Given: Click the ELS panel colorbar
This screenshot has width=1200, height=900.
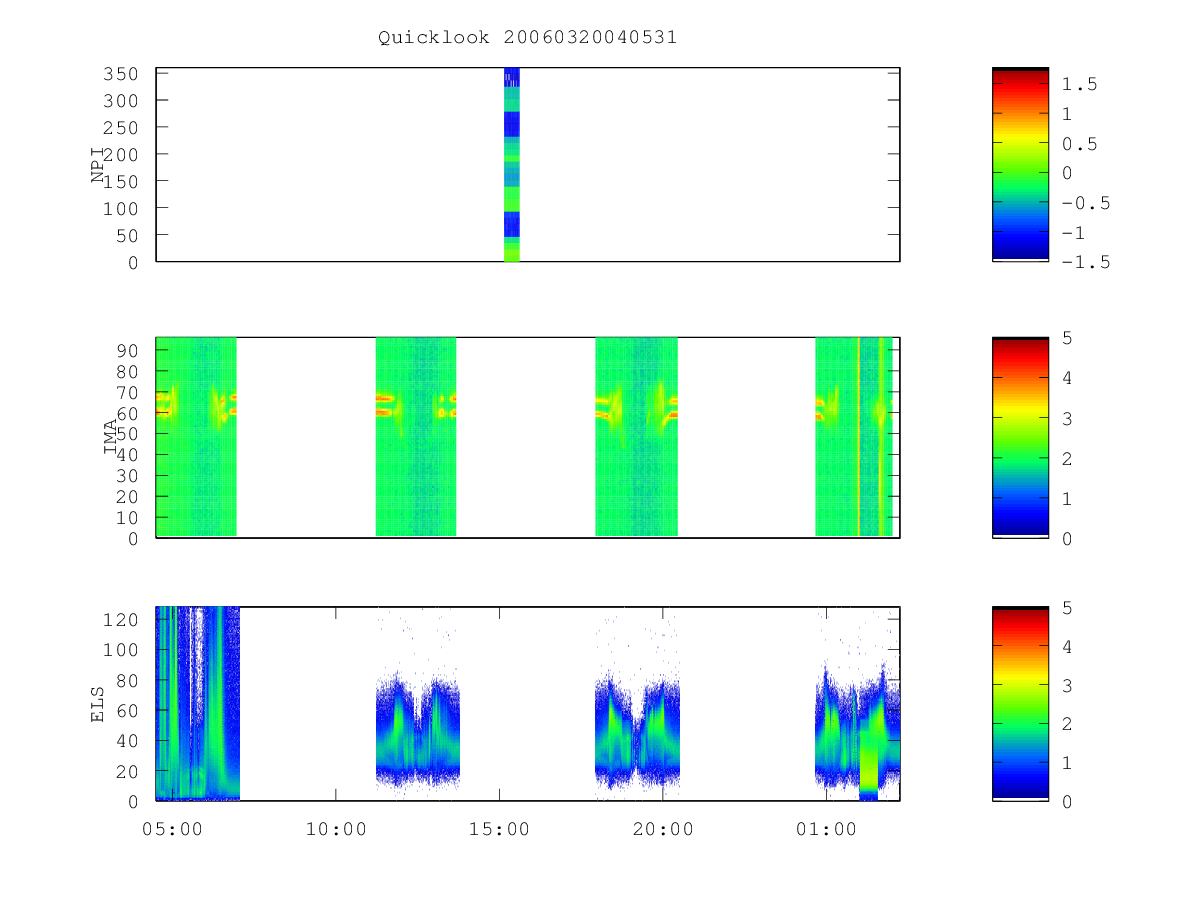Looking at the screenshot, I should coord(1020,703).
